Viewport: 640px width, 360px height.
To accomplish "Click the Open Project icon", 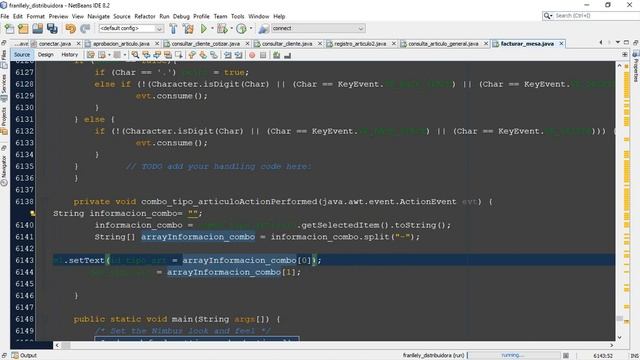I will tap(38, 29).
